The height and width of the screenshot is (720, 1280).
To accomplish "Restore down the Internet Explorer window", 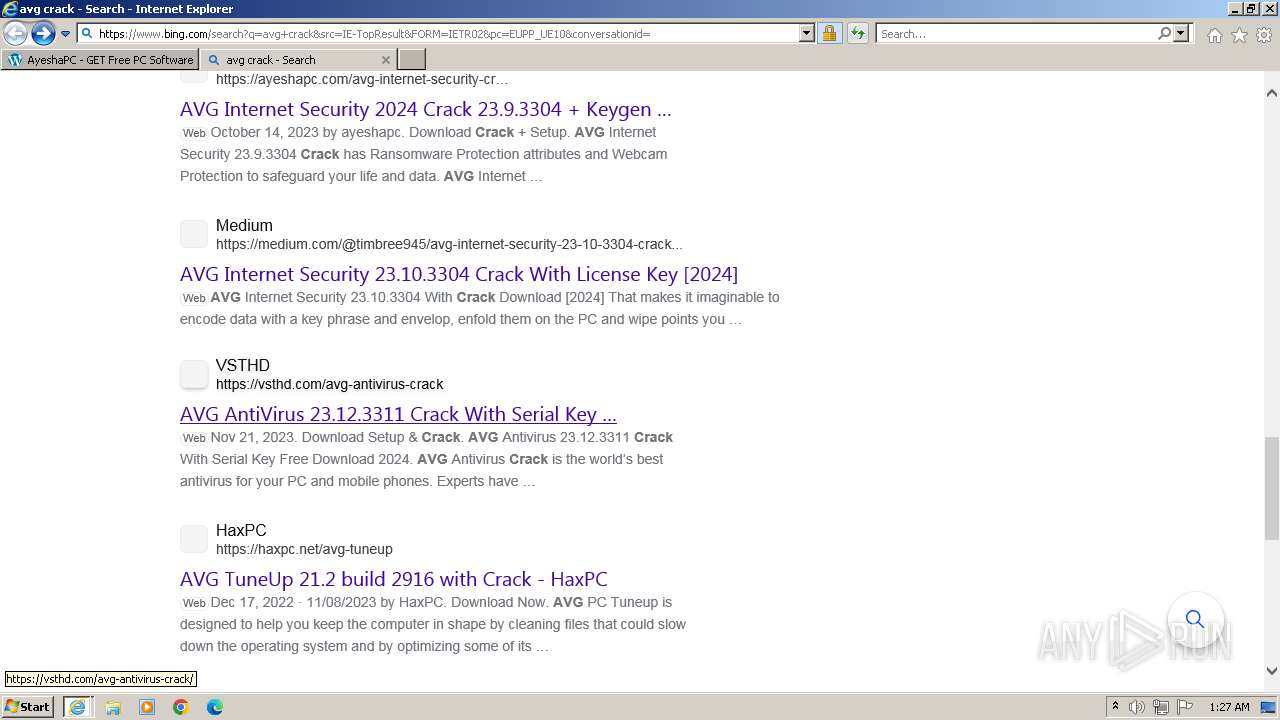I will 1251,9.
